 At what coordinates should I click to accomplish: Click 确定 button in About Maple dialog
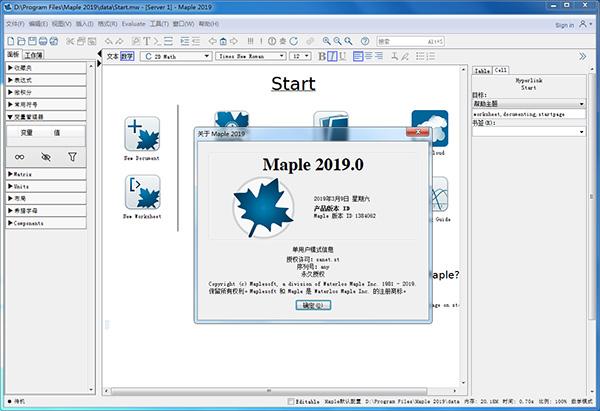tap(313, 305)
